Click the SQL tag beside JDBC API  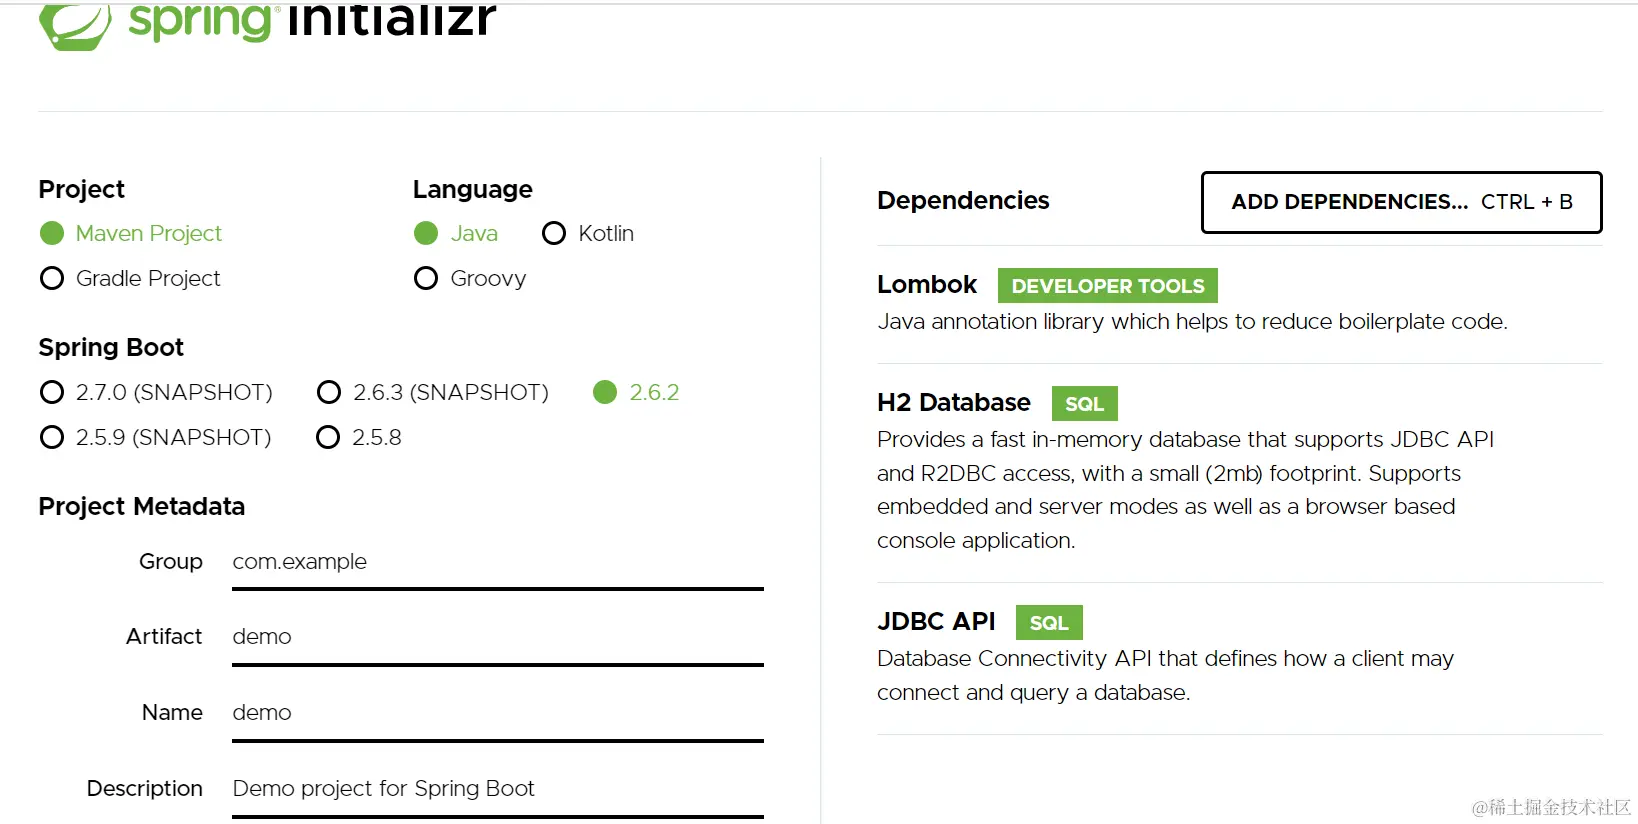1049,623
